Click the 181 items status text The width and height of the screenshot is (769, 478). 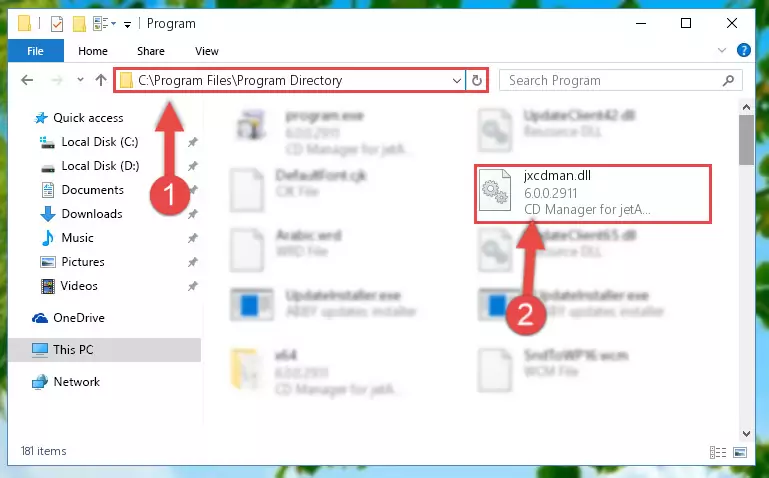[x=43, y=451]
